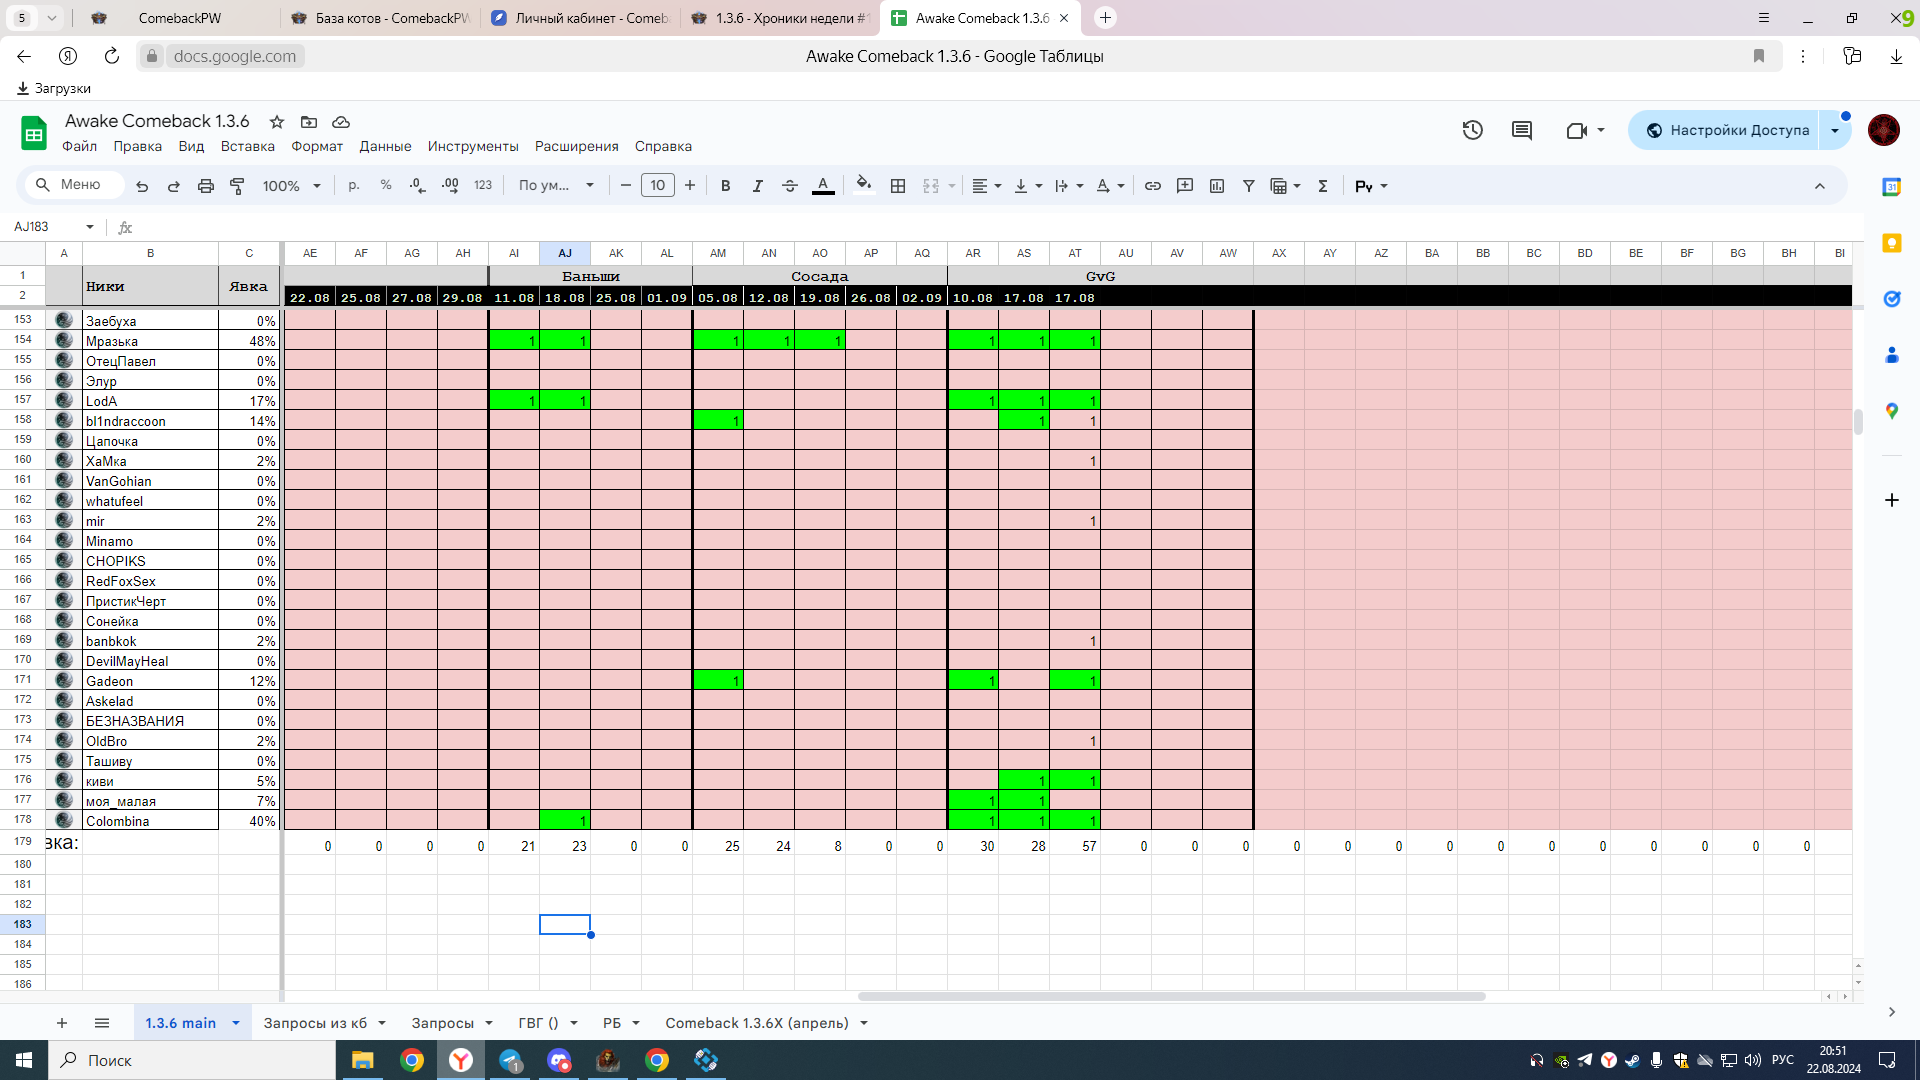Image resolution: width=1920 pixels, height=1080 pixels.
Task: Click the insert chart icon
Action: point(1216,186)
